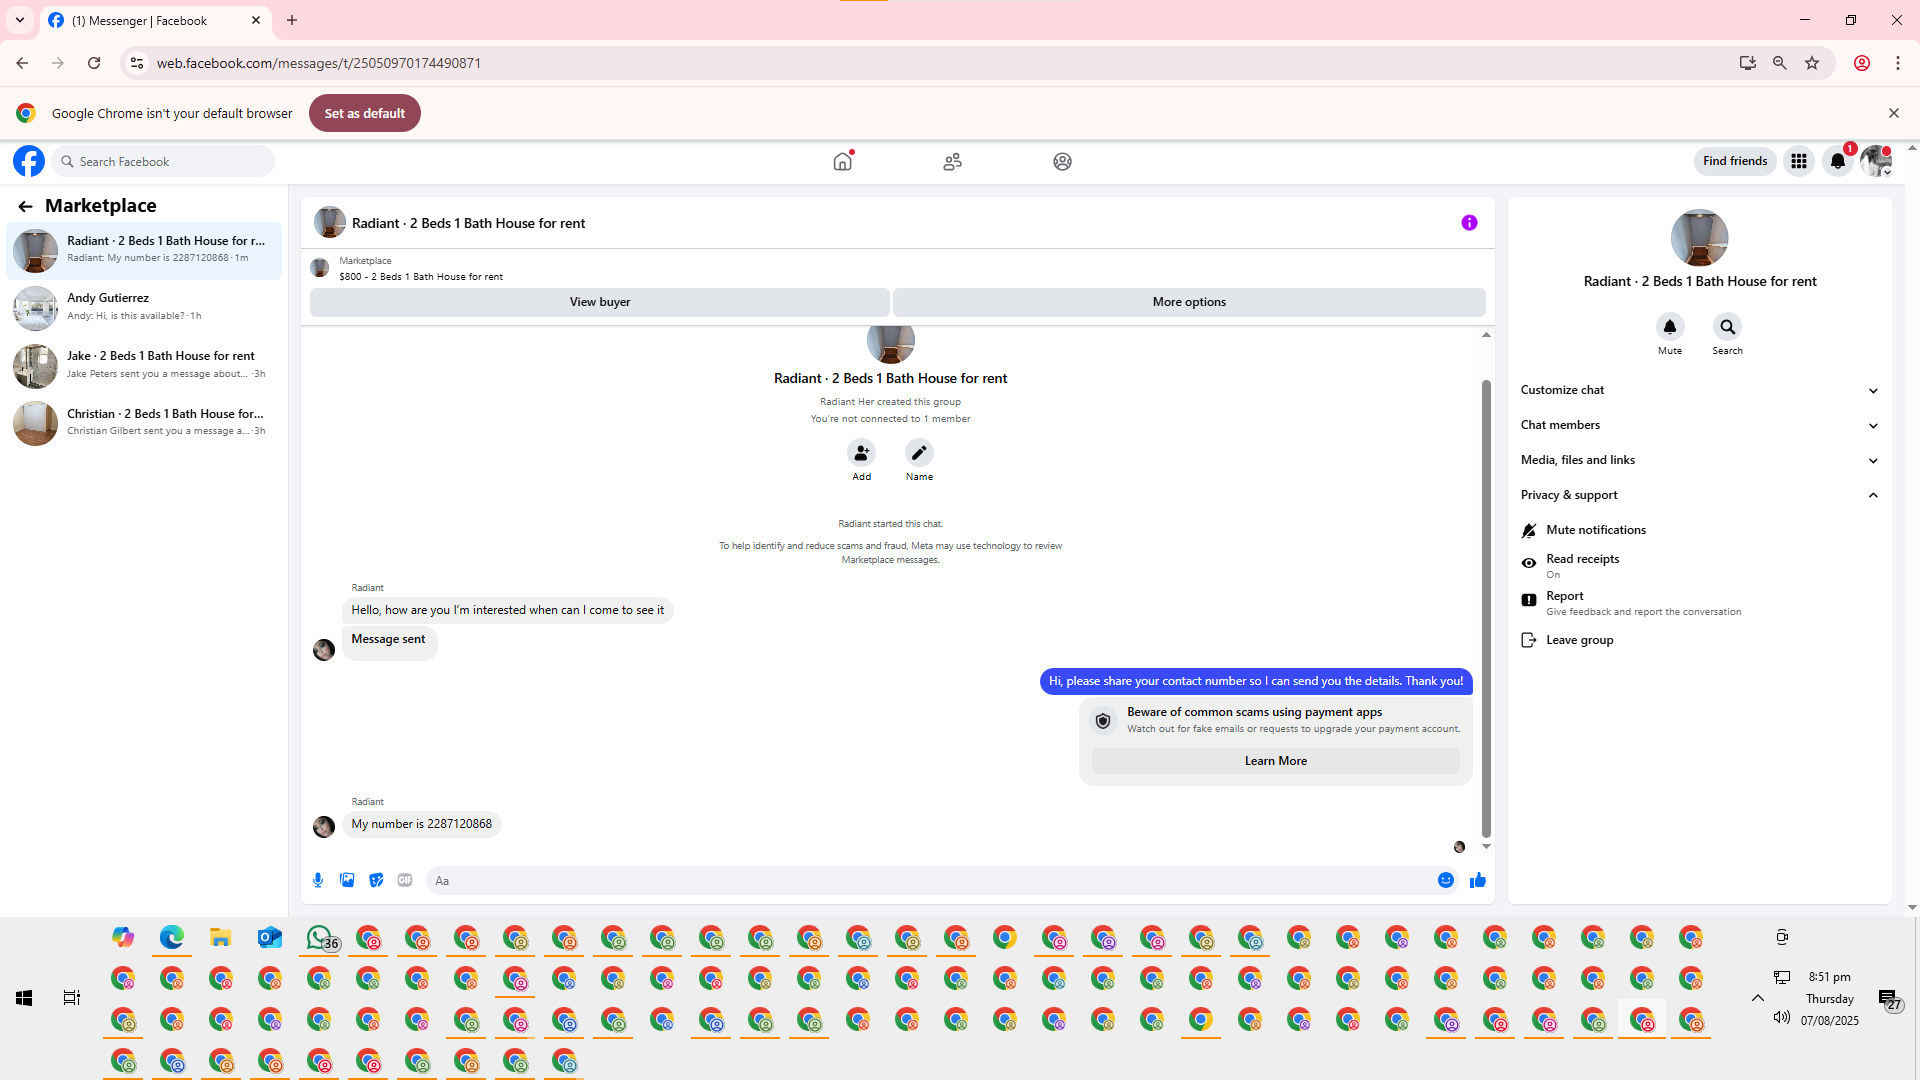This screenshot has height=1080, width=1920.
Task: Send a thumbs-up like
Action: pos(1478,880)
